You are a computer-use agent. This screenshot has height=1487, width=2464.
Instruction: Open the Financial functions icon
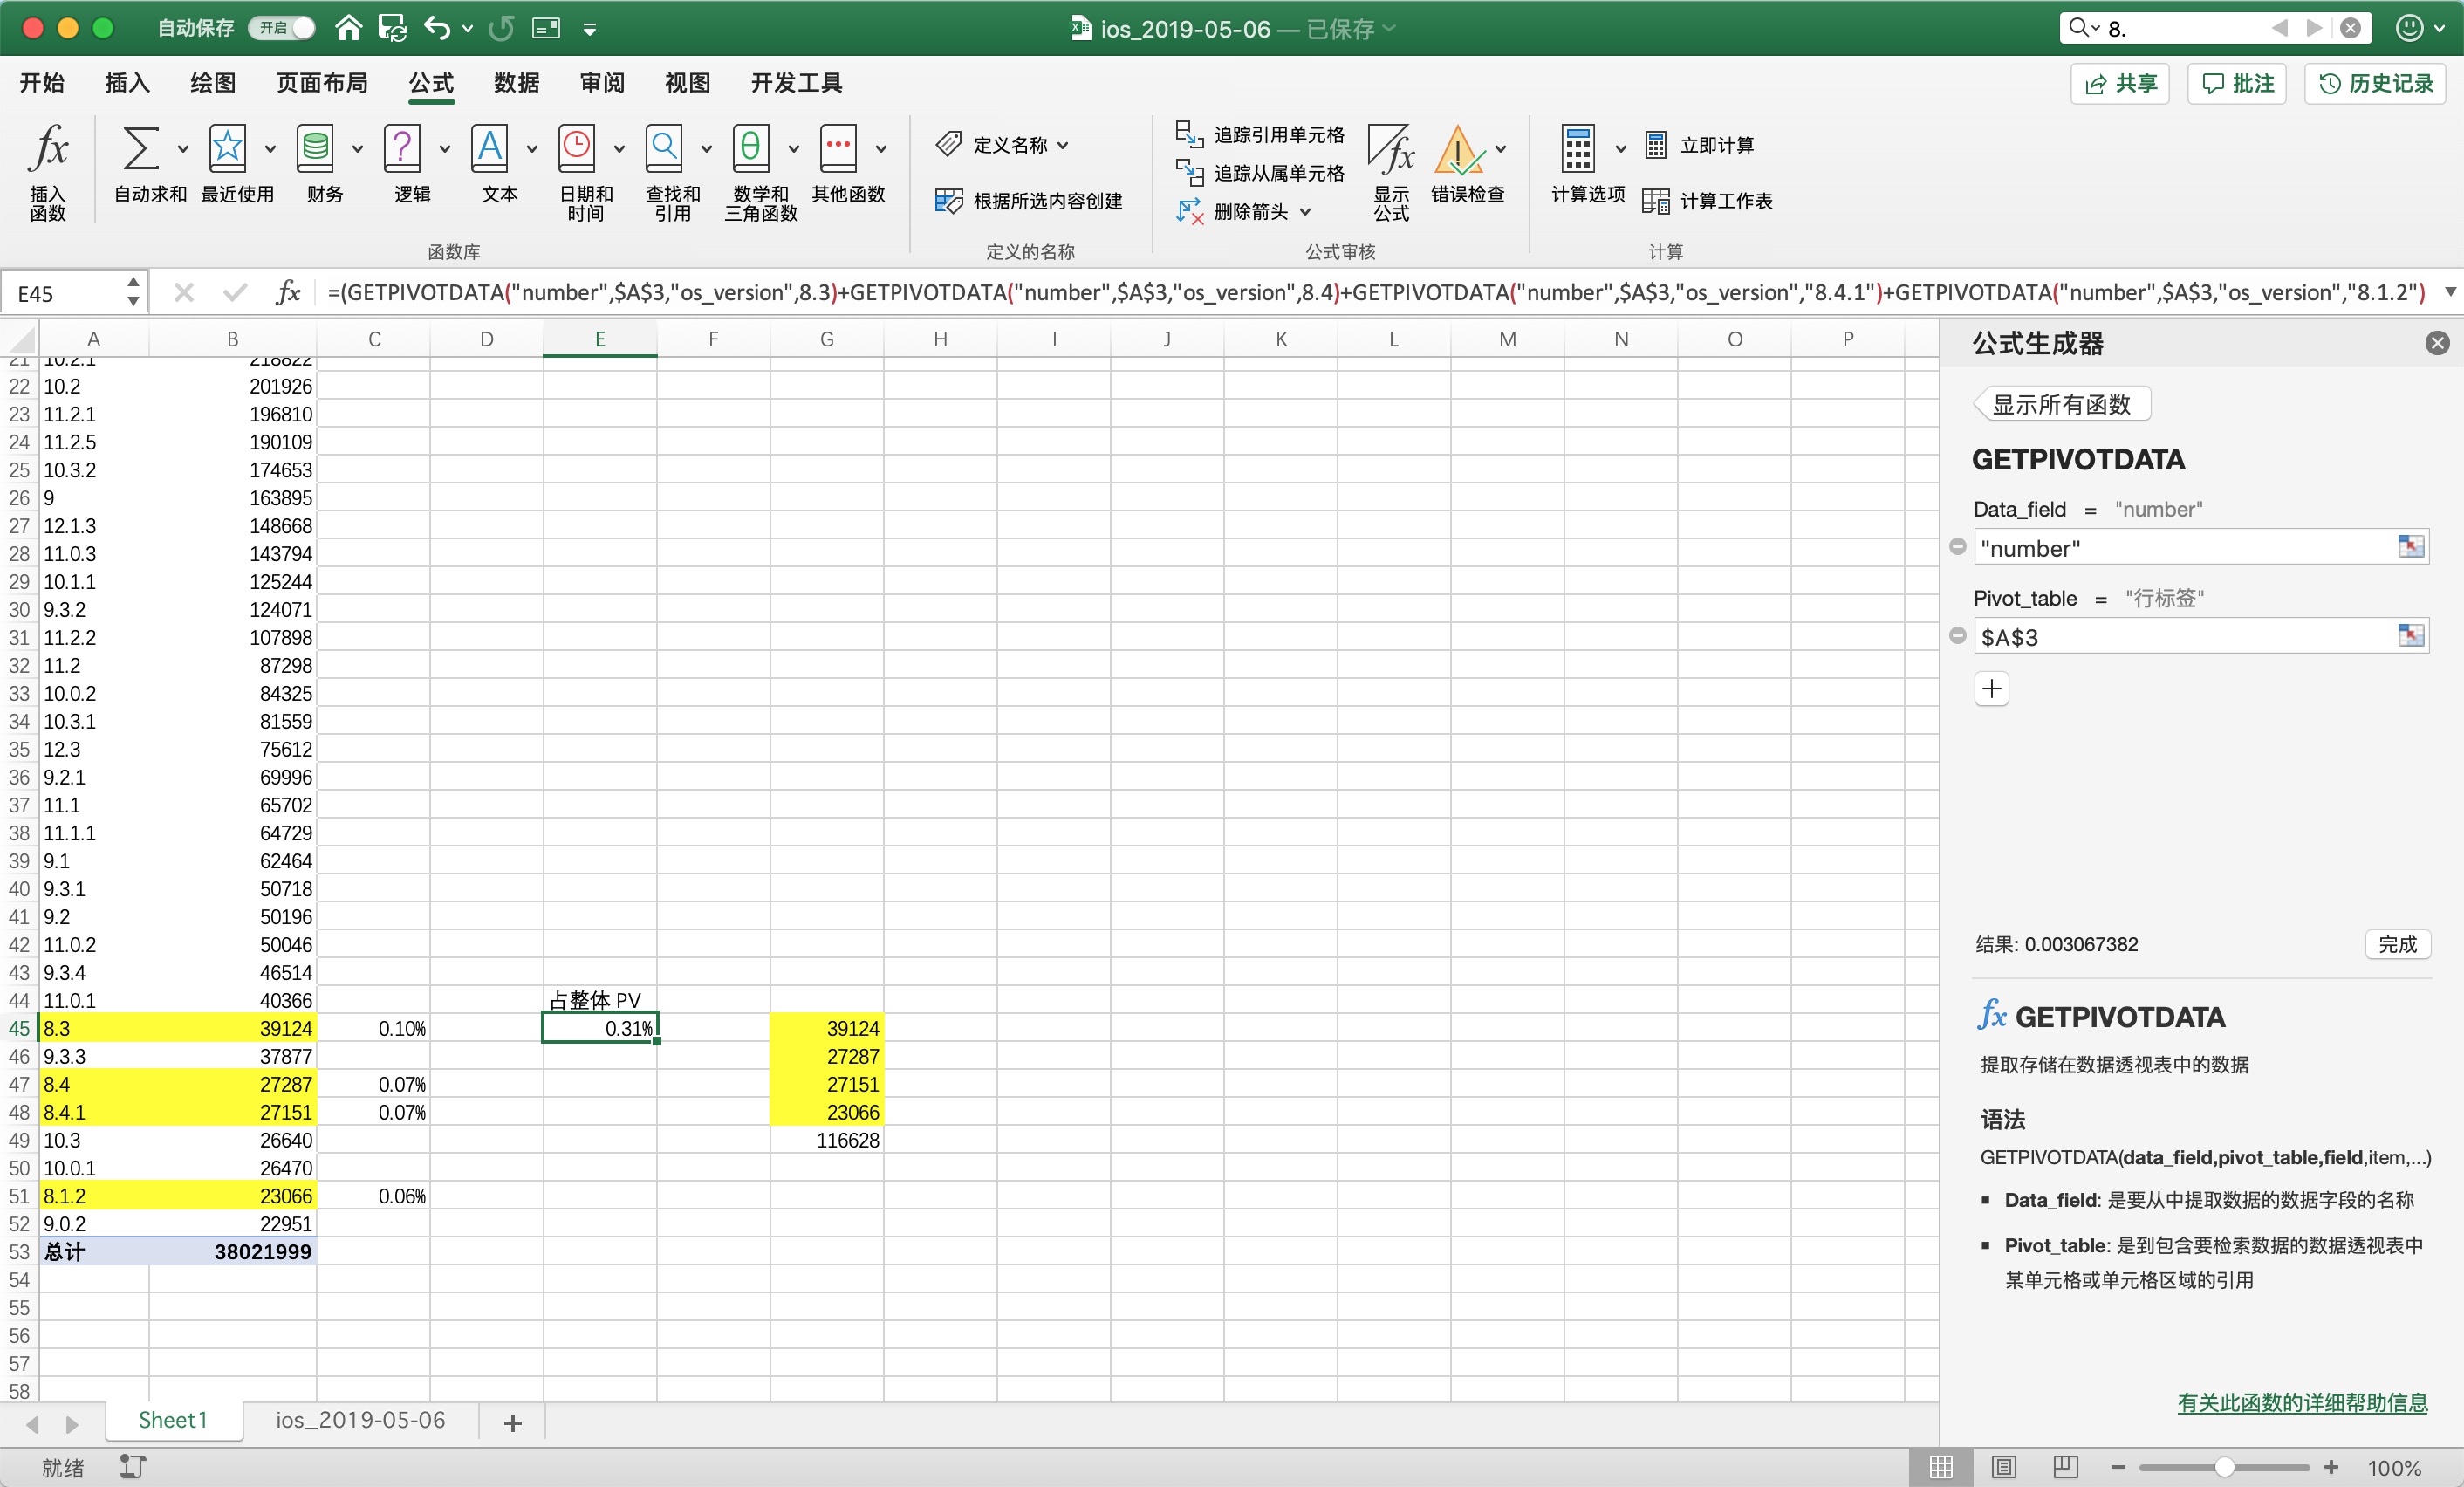pyautogui.click(x=315, y=148)
